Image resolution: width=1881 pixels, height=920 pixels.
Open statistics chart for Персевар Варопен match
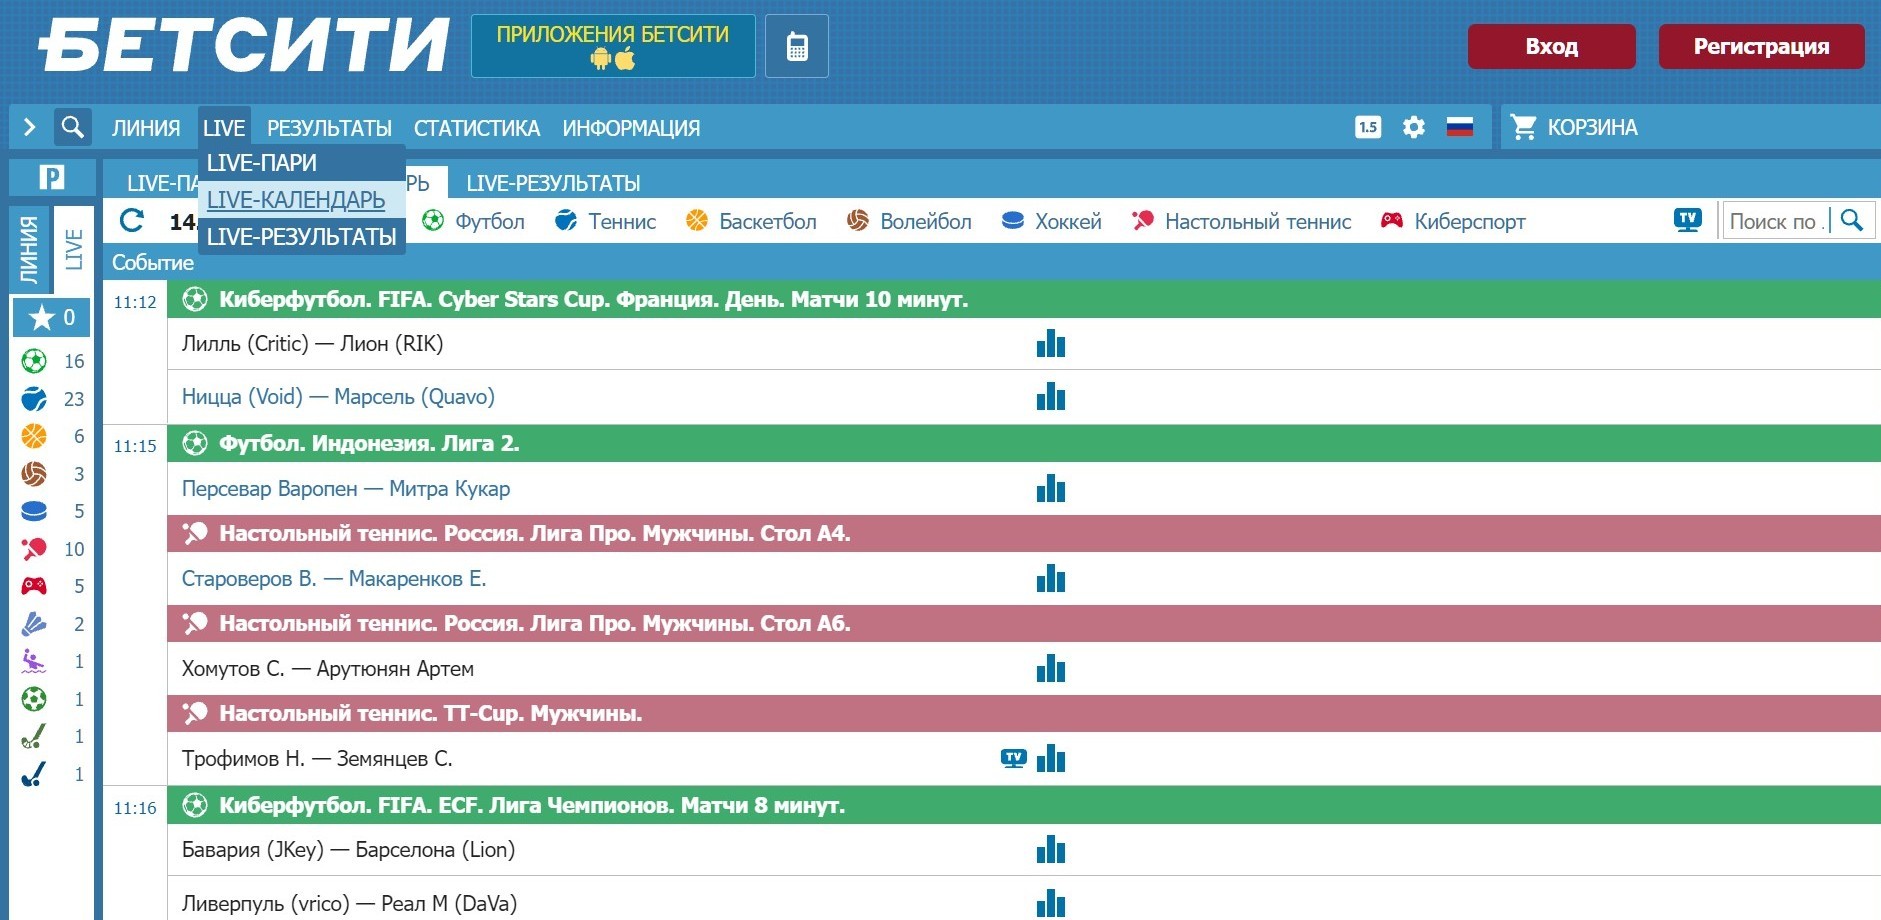[x=1051, y=488]
